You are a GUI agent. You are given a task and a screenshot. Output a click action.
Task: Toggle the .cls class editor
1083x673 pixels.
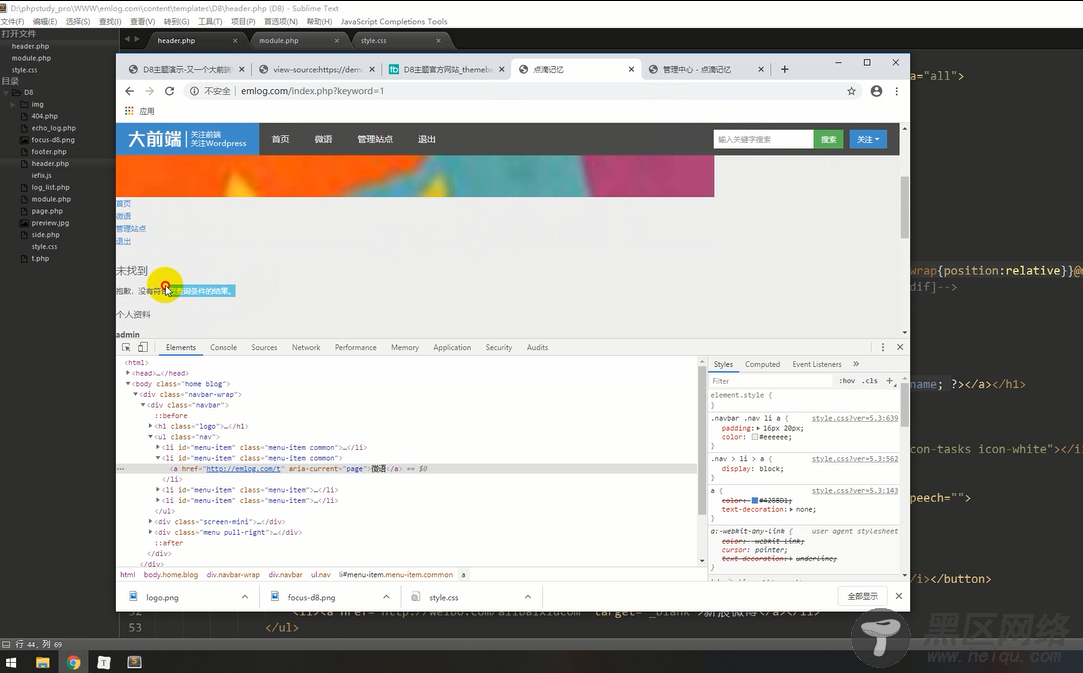click(x=870, y=381)
